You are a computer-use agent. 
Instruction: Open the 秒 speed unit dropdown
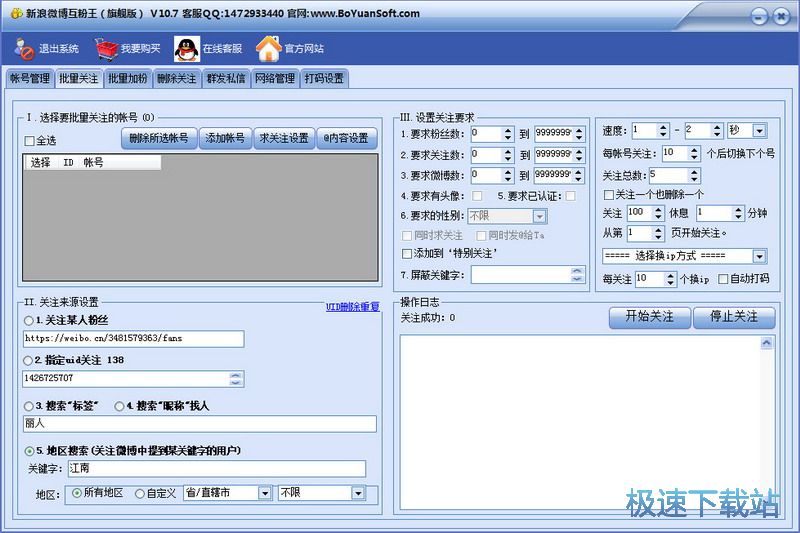(x=759, y=131)
